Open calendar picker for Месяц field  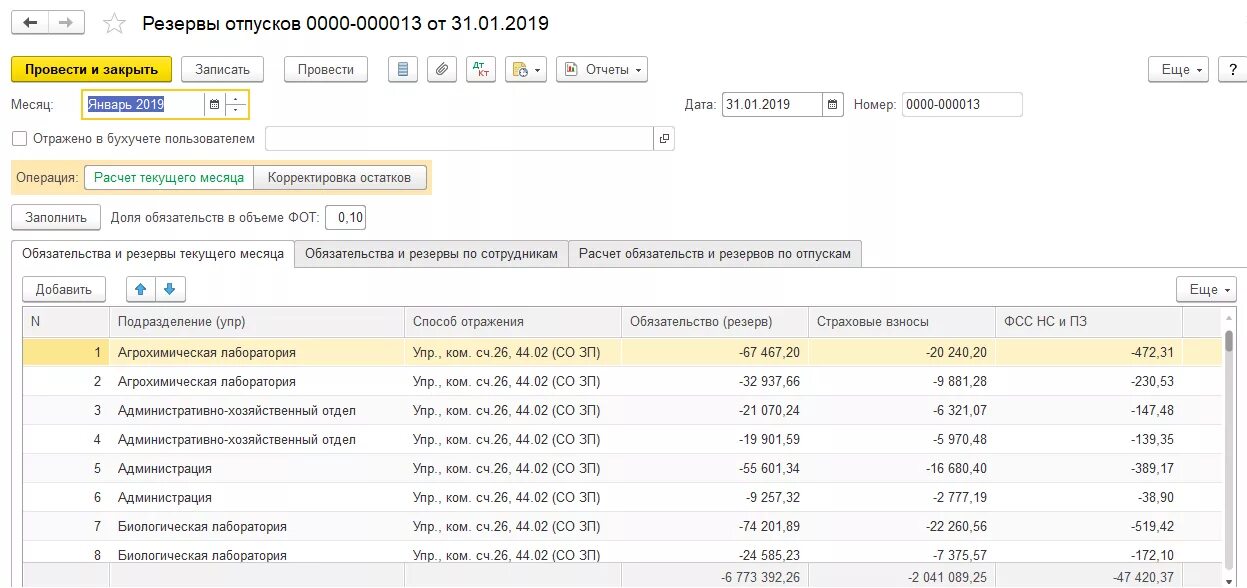(x=213, y=104)
